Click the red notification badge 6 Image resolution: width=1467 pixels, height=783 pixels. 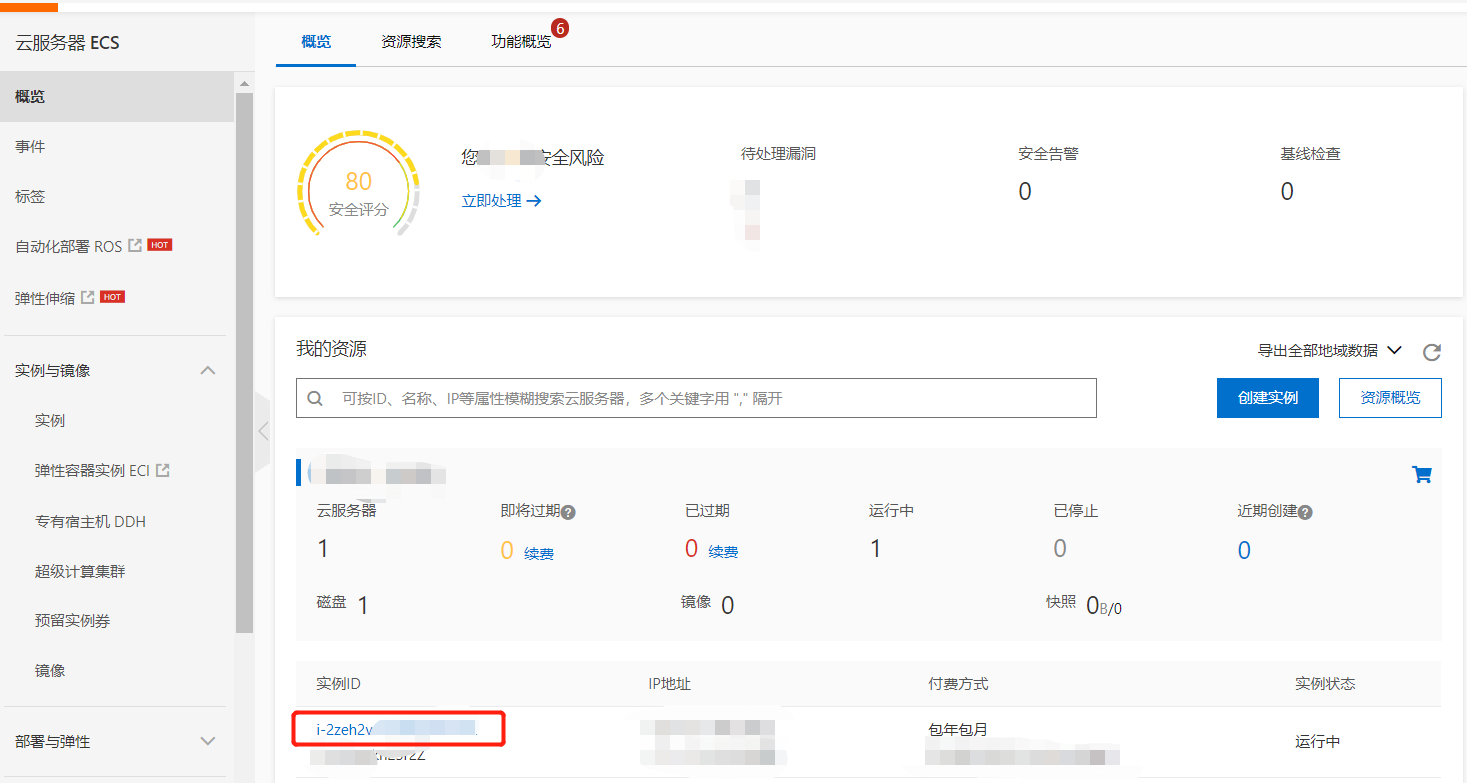pos(560,29)
